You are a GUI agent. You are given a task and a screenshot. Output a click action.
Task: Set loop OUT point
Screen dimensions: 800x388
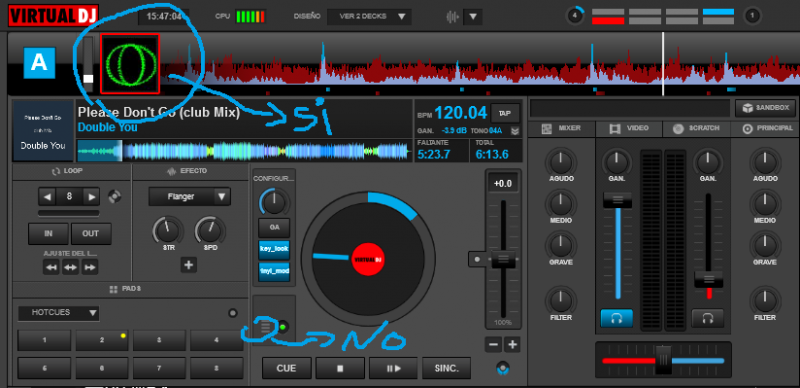pos(90,234)
